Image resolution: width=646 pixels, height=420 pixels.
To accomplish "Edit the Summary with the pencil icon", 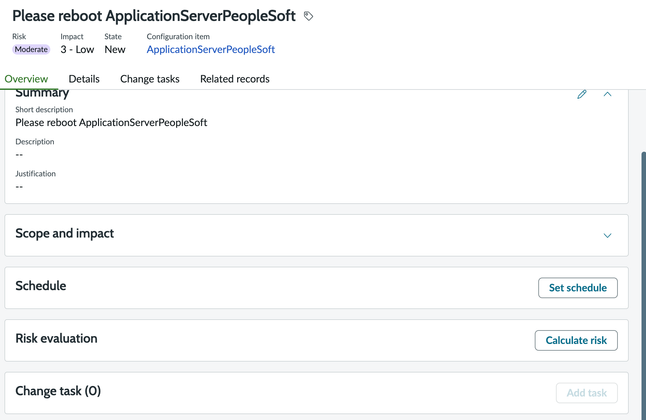I will (582, 94).
